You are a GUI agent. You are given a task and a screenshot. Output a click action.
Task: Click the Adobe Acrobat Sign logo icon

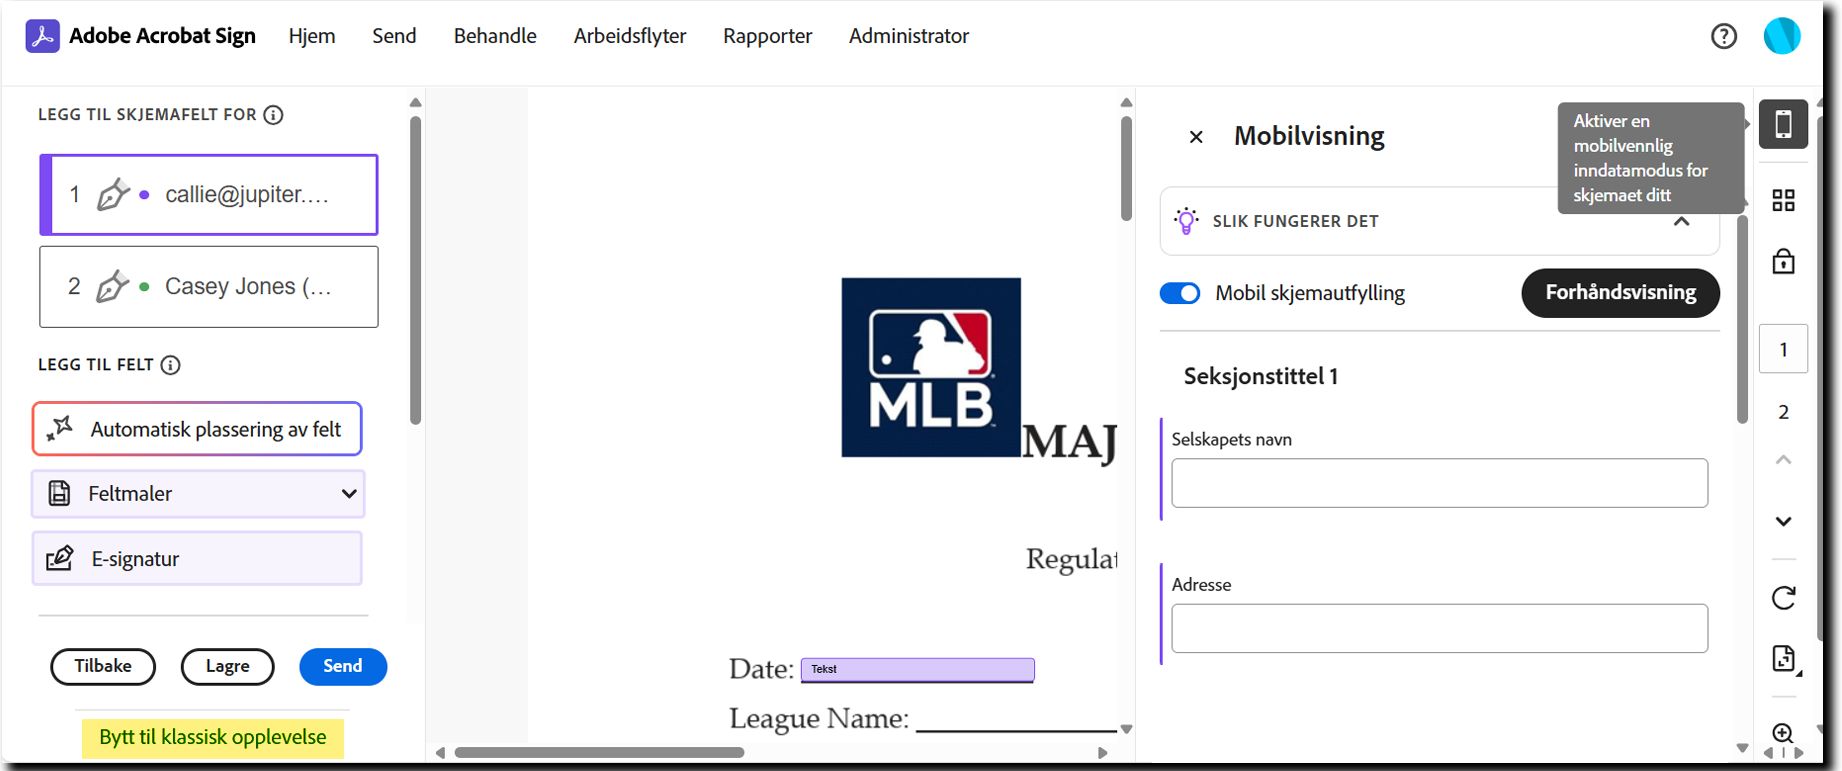pos(42,36)
